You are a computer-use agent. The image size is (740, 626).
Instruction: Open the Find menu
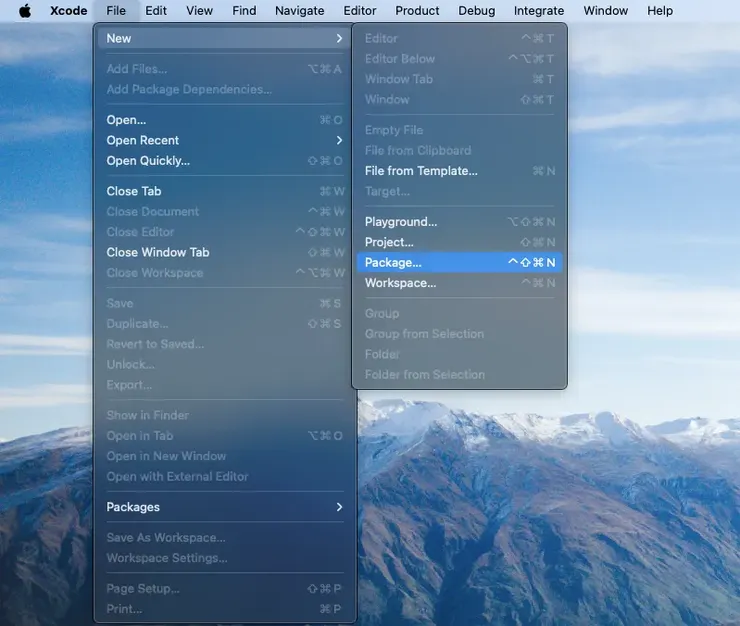[x=244, y=10]
